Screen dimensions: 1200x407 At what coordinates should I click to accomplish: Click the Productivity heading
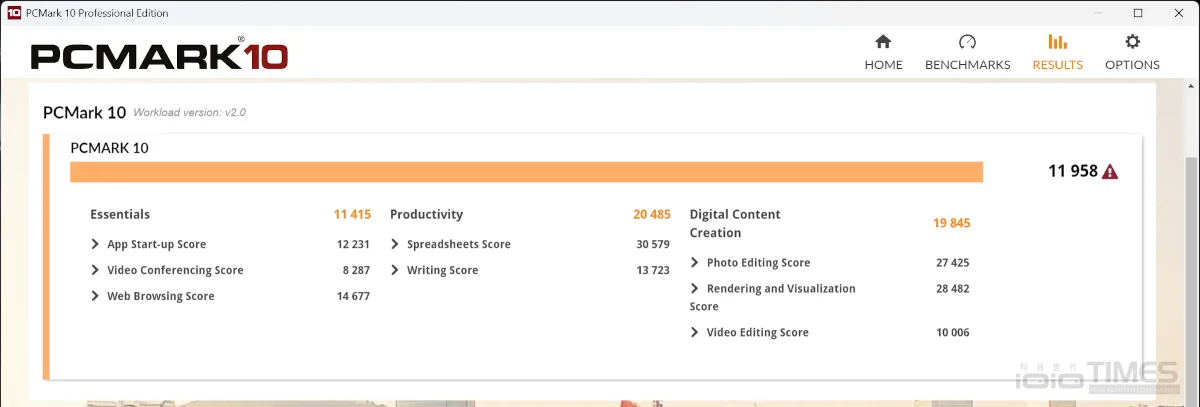pos(426,214)
